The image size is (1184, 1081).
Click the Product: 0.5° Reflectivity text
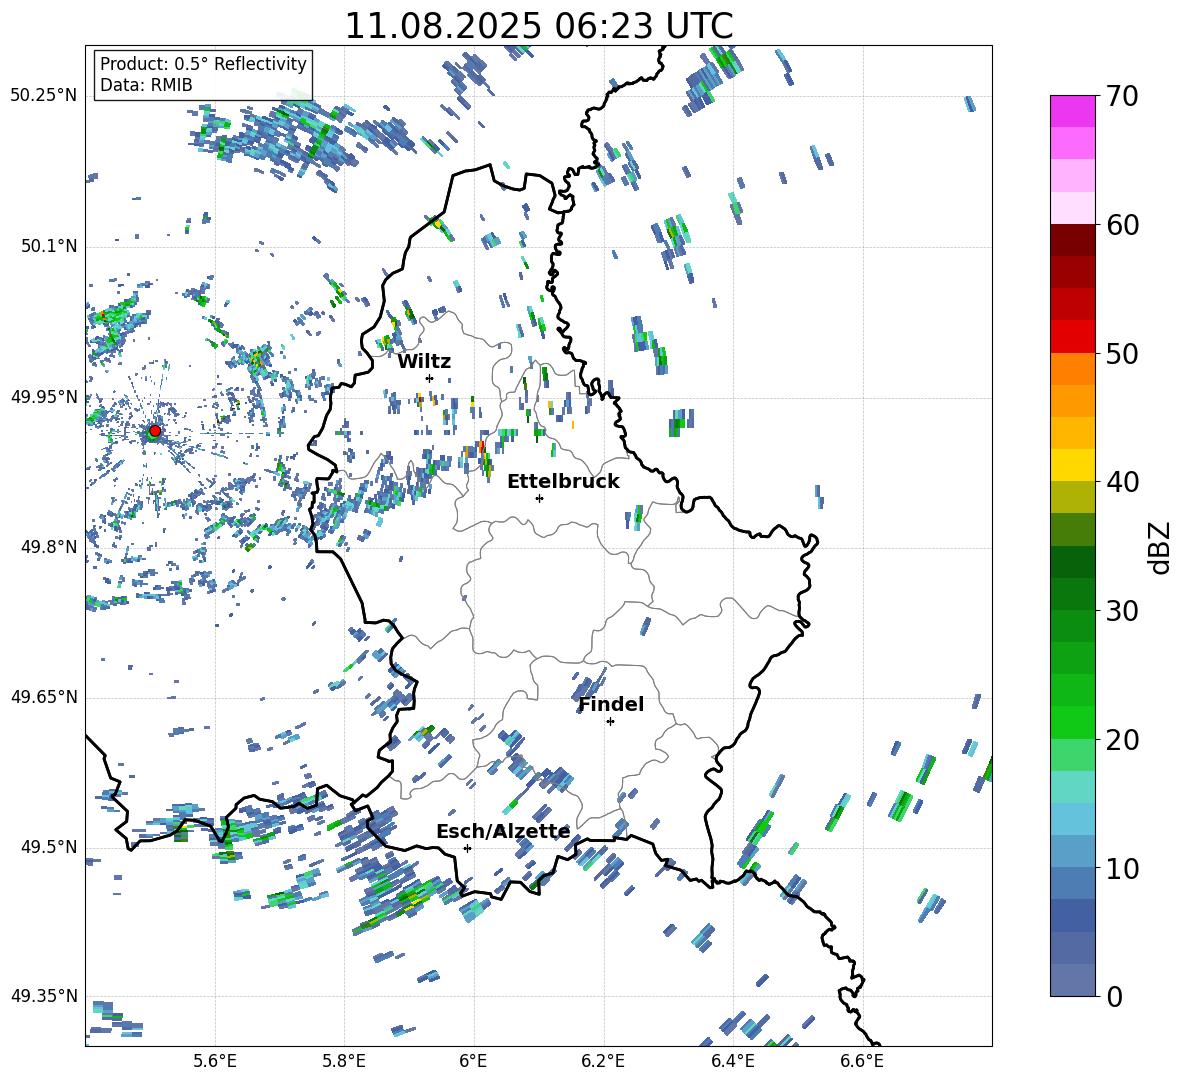(x=203, y=63)
